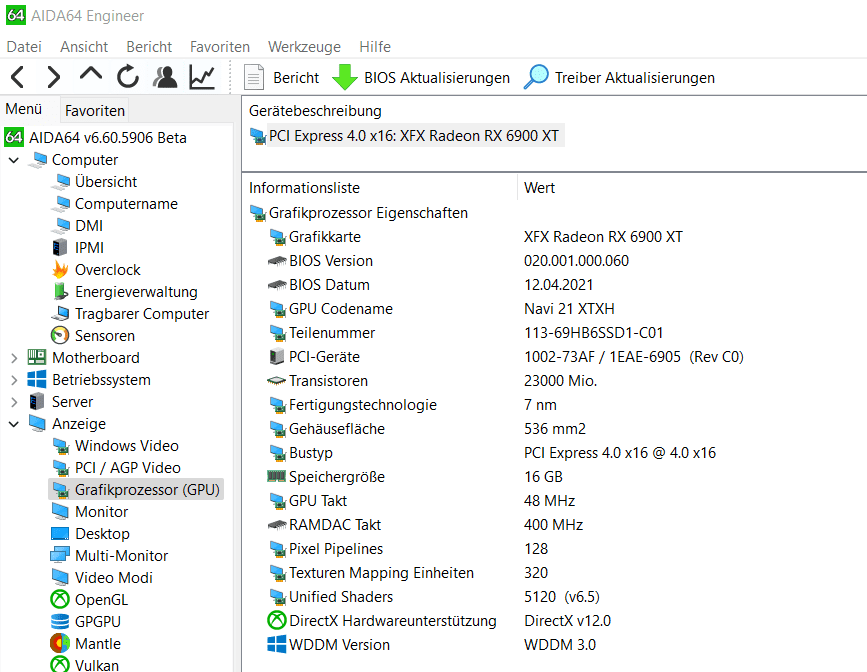The height and width of the screenshot is (672, 867).
Task: Click the Wert column header
Action: [539, 187]
